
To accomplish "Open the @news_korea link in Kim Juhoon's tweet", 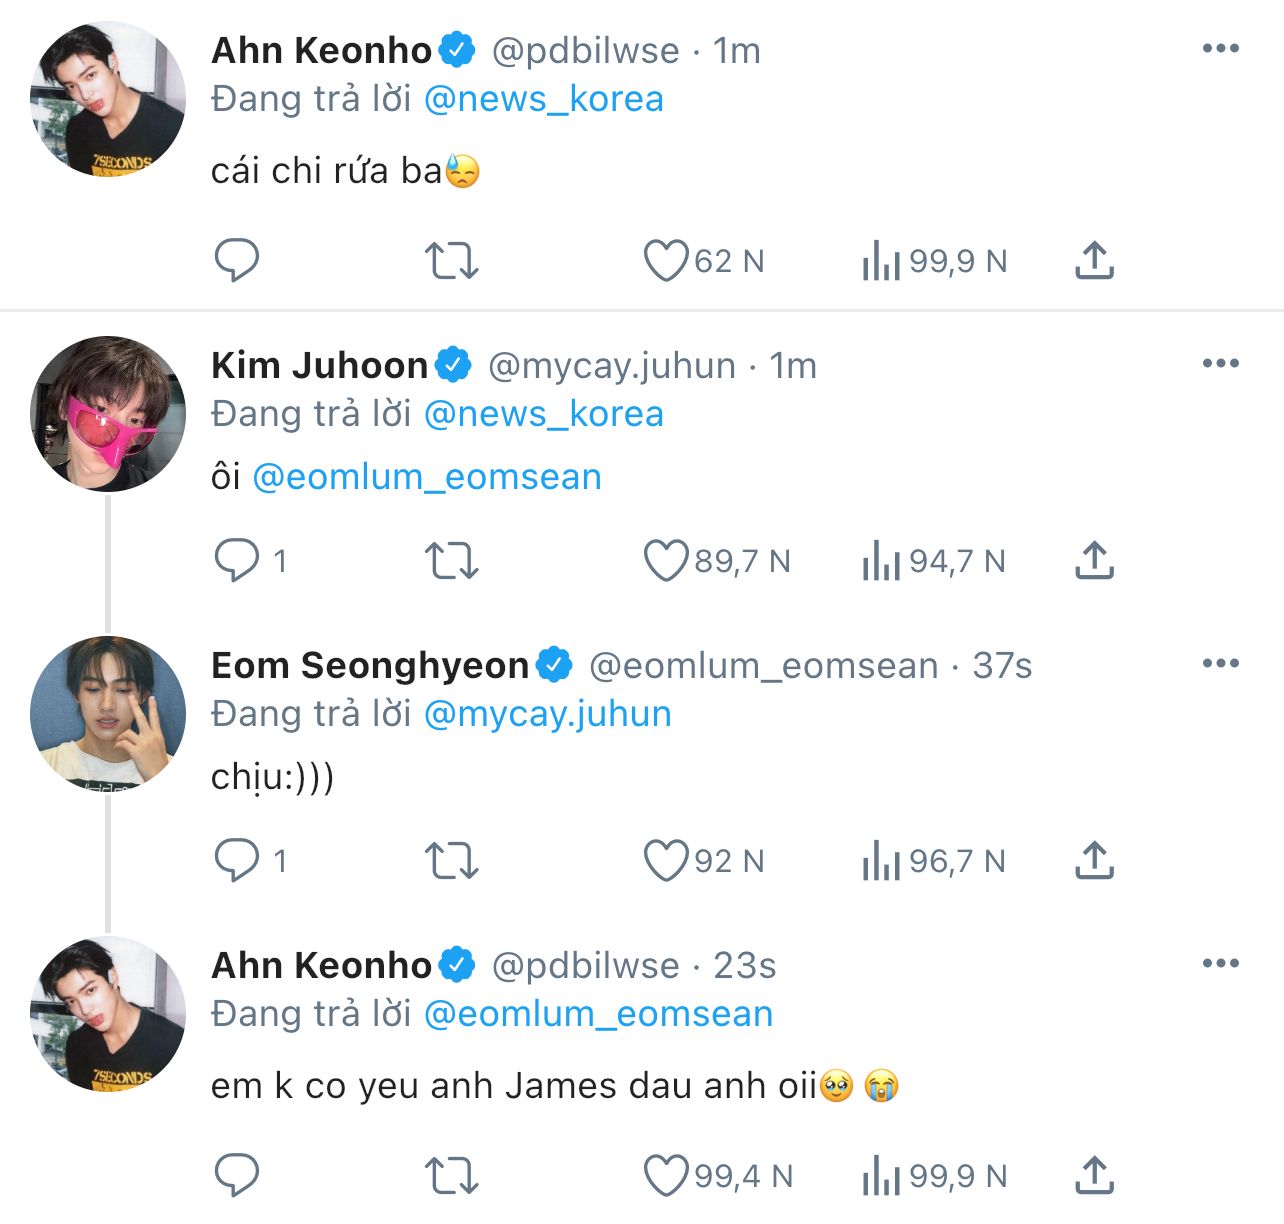I will click(544, 414).
